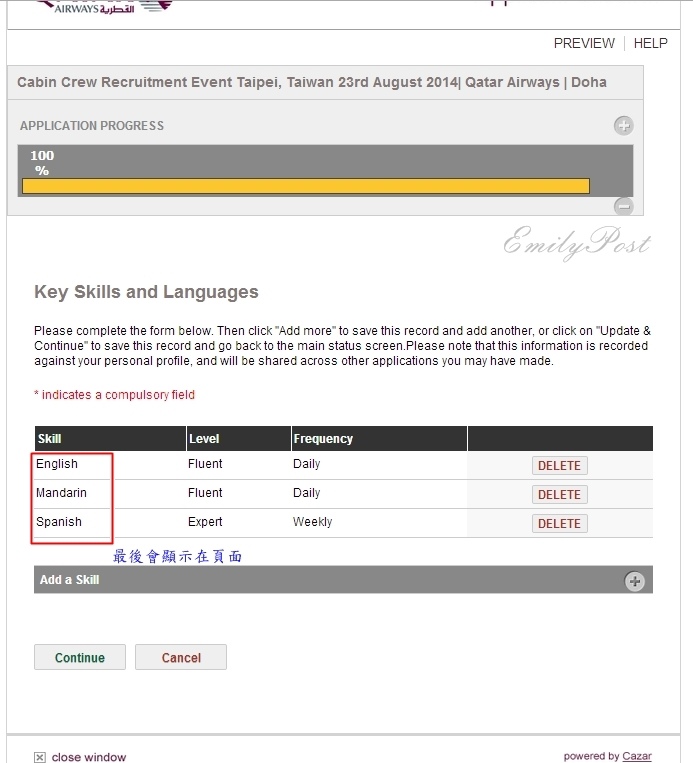Delete the Spanish skill row
This screenshot has width=693, height=763.
click(x=559, y=524)
